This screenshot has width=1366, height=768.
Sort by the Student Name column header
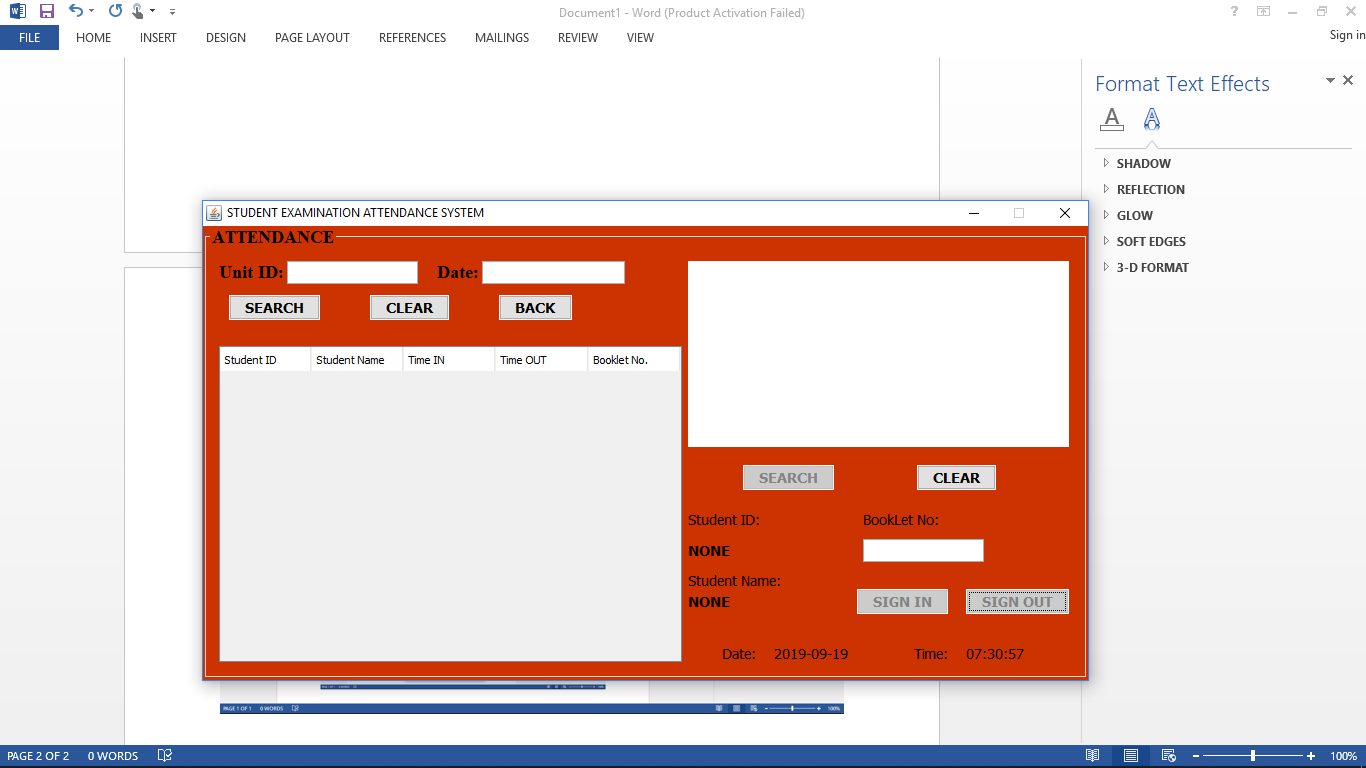[x=352, y=359]
